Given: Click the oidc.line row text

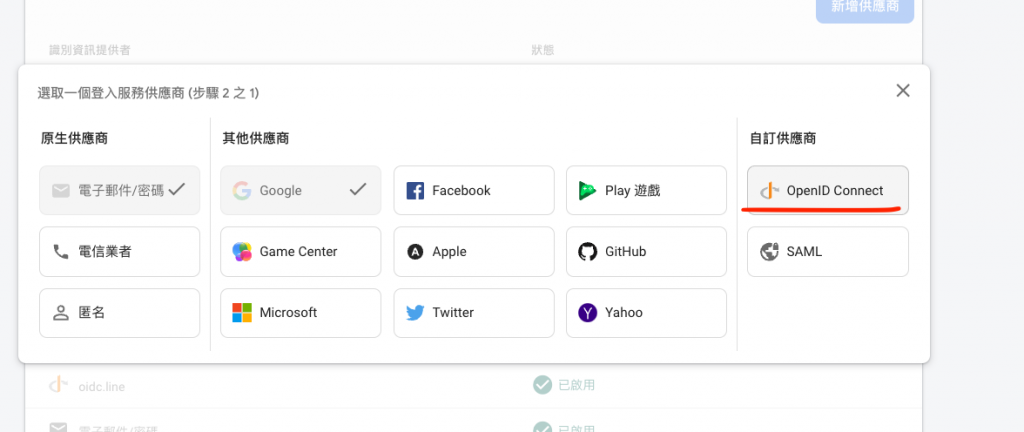Looking at the screenshot, I should 101,386.
